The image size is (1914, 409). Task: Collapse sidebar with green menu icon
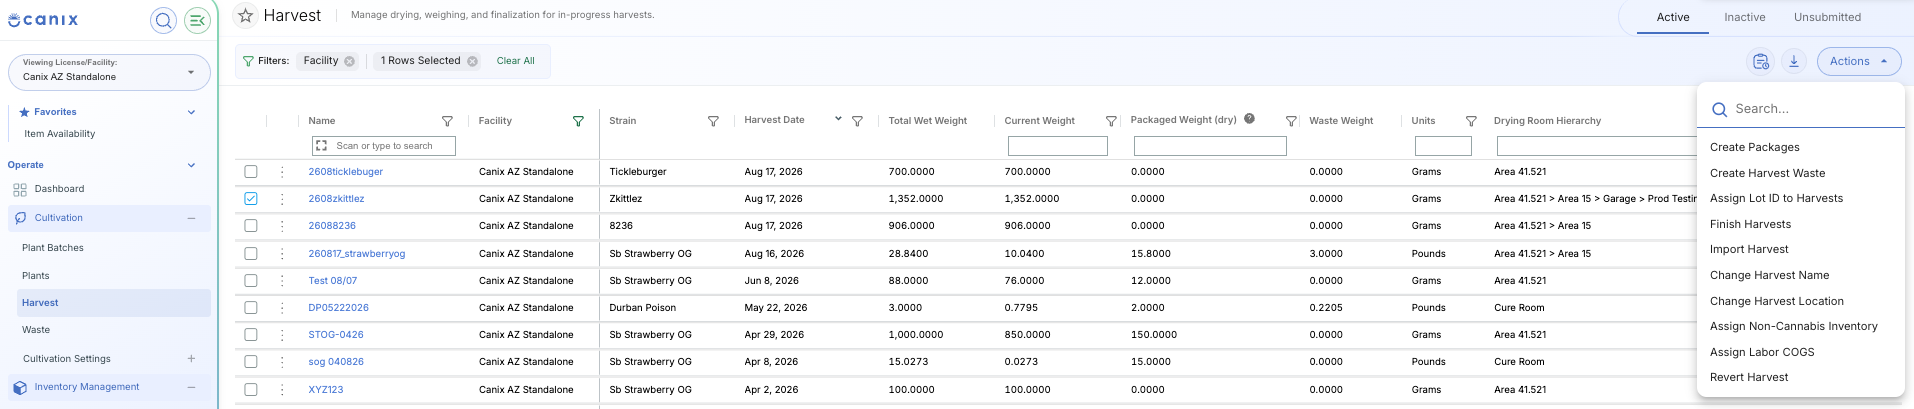[198, 20]
